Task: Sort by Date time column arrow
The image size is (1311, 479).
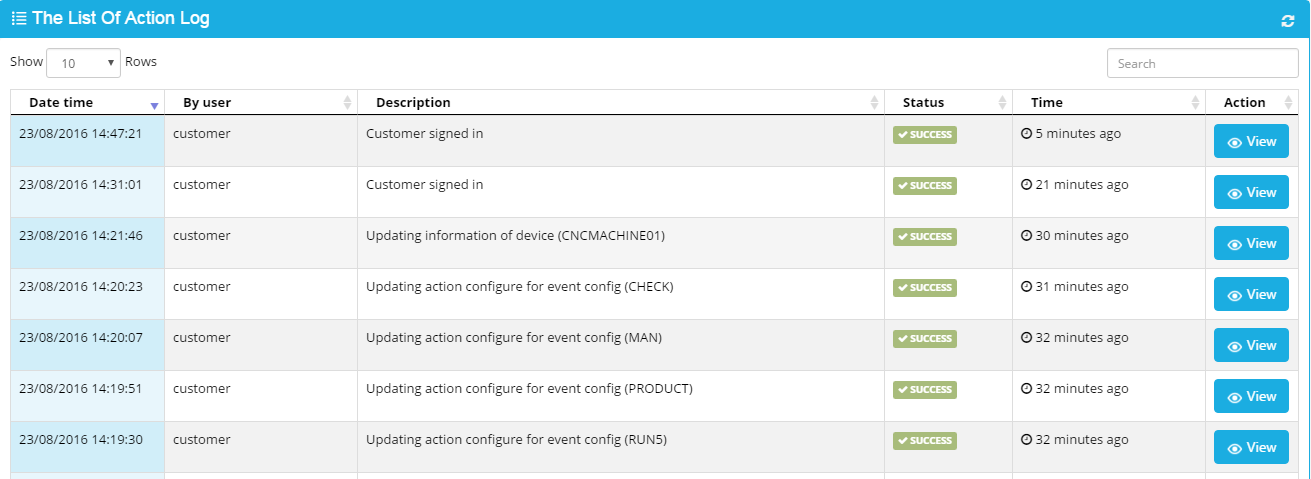Action: 154,103
